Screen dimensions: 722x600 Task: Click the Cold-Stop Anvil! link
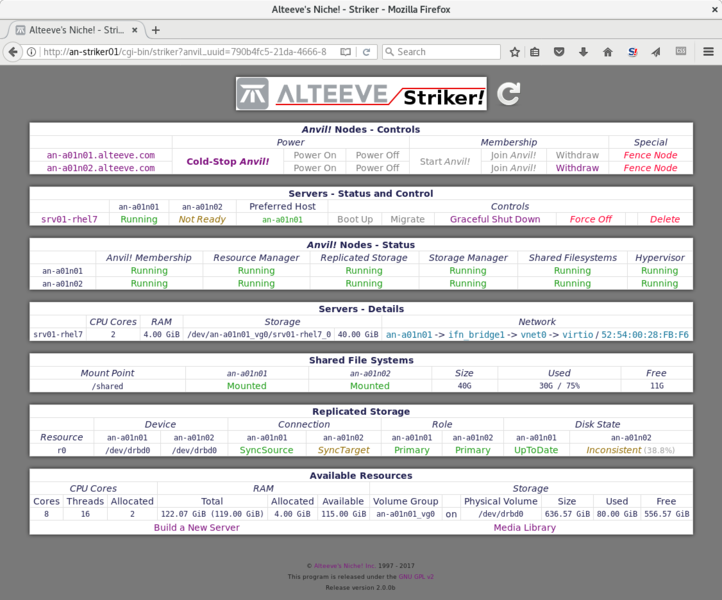[x=229, y=161]
